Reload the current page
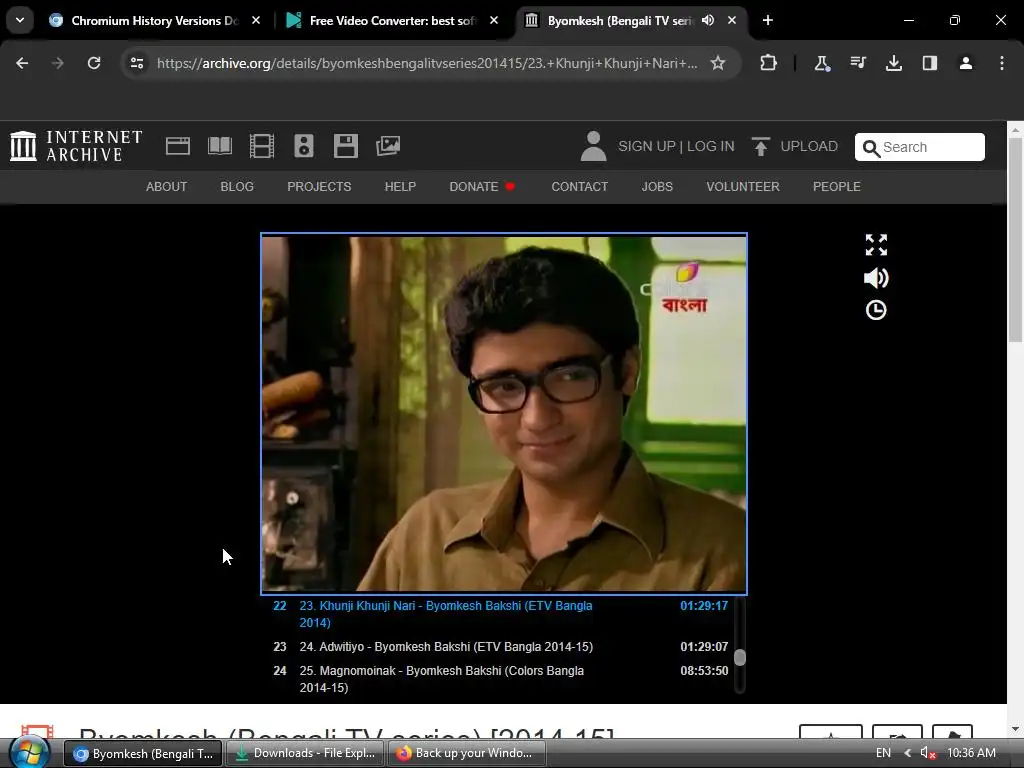Image resolution: width=1024 pixels, height=768 pixels. [94, 63]
